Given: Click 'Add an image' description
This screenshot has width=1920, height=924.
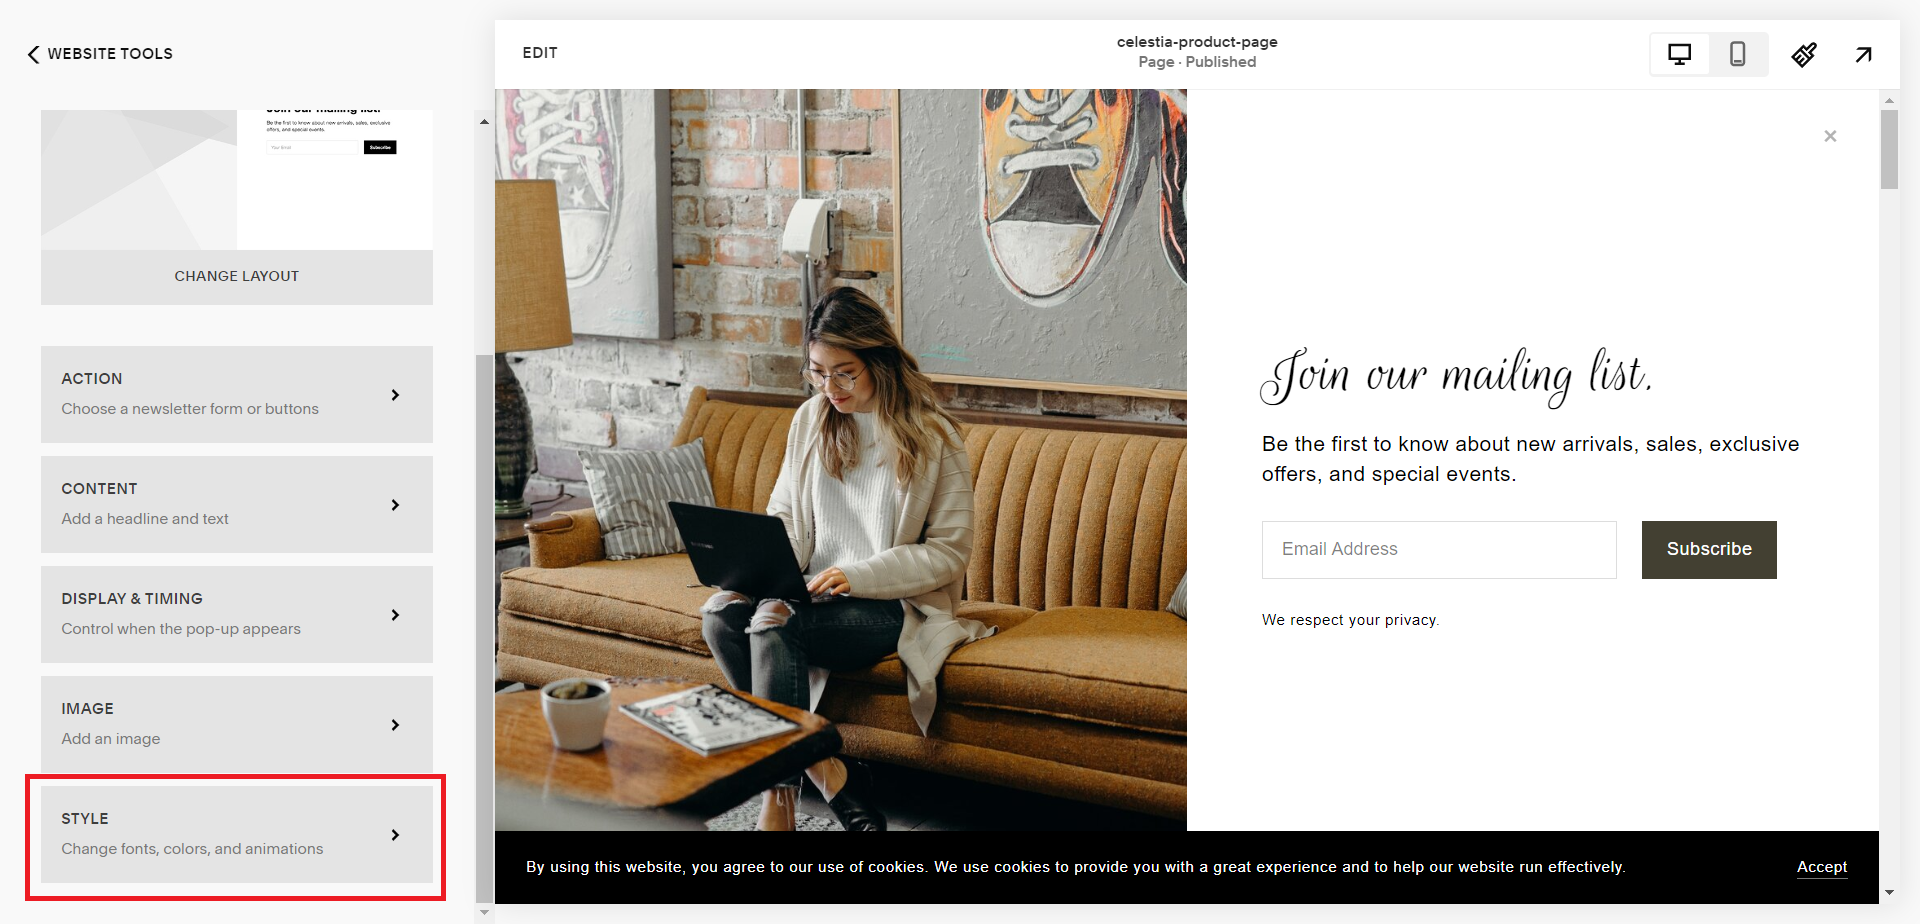Looking at the screenshot, I should [x=111, y=739].
